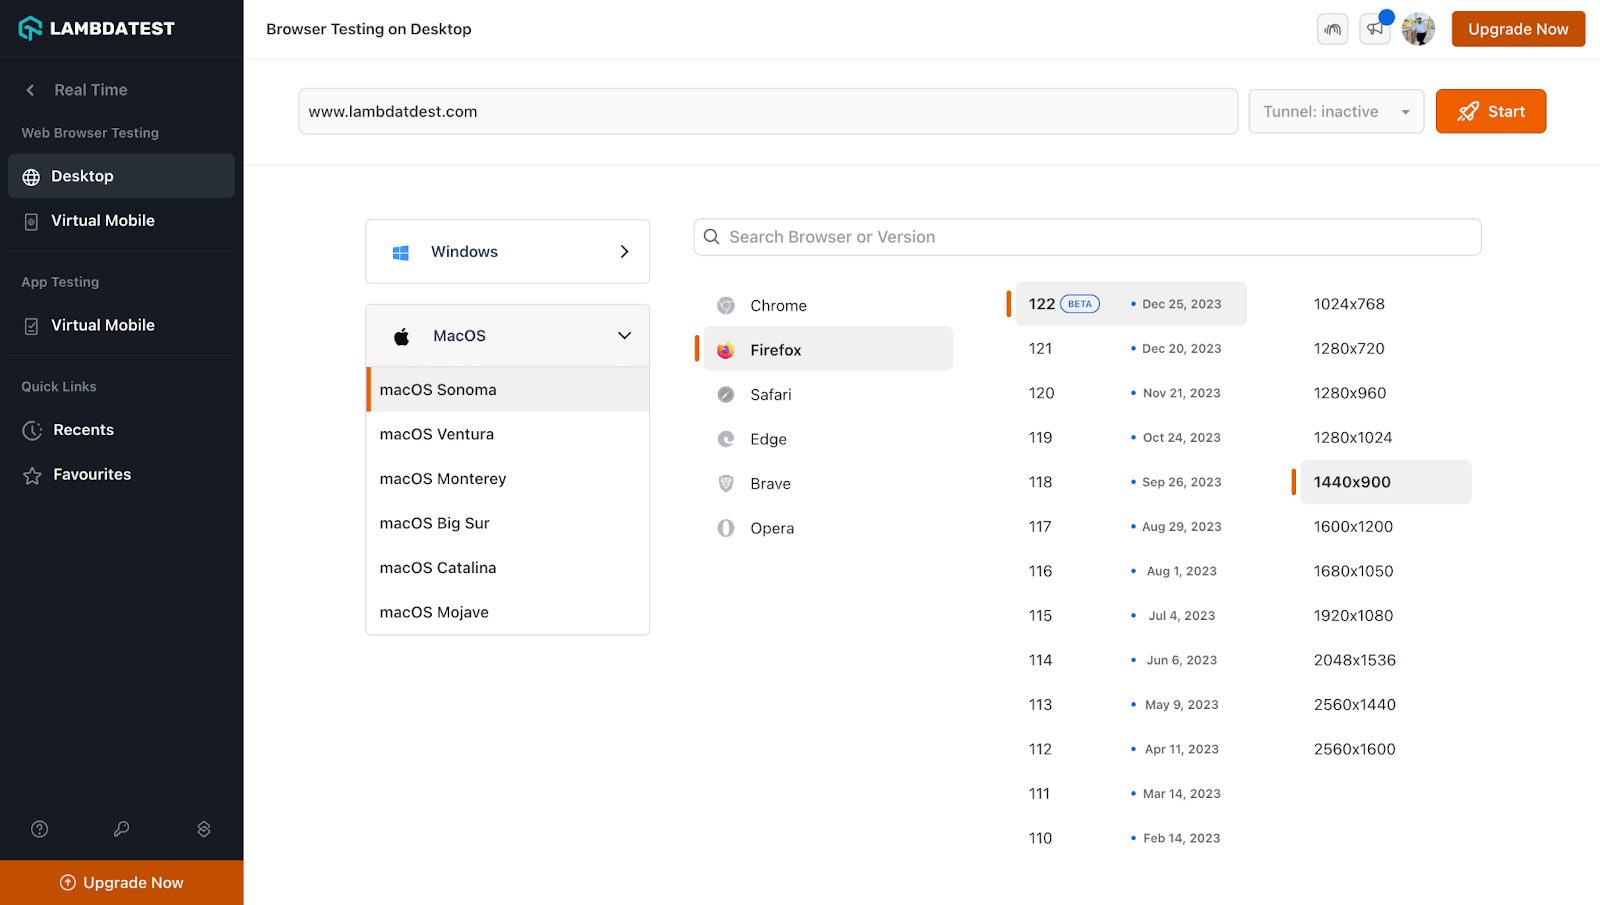Choose the 1920x1080 resolution
Viewport: 1600px width, 905px height.
pos(1353,616)
